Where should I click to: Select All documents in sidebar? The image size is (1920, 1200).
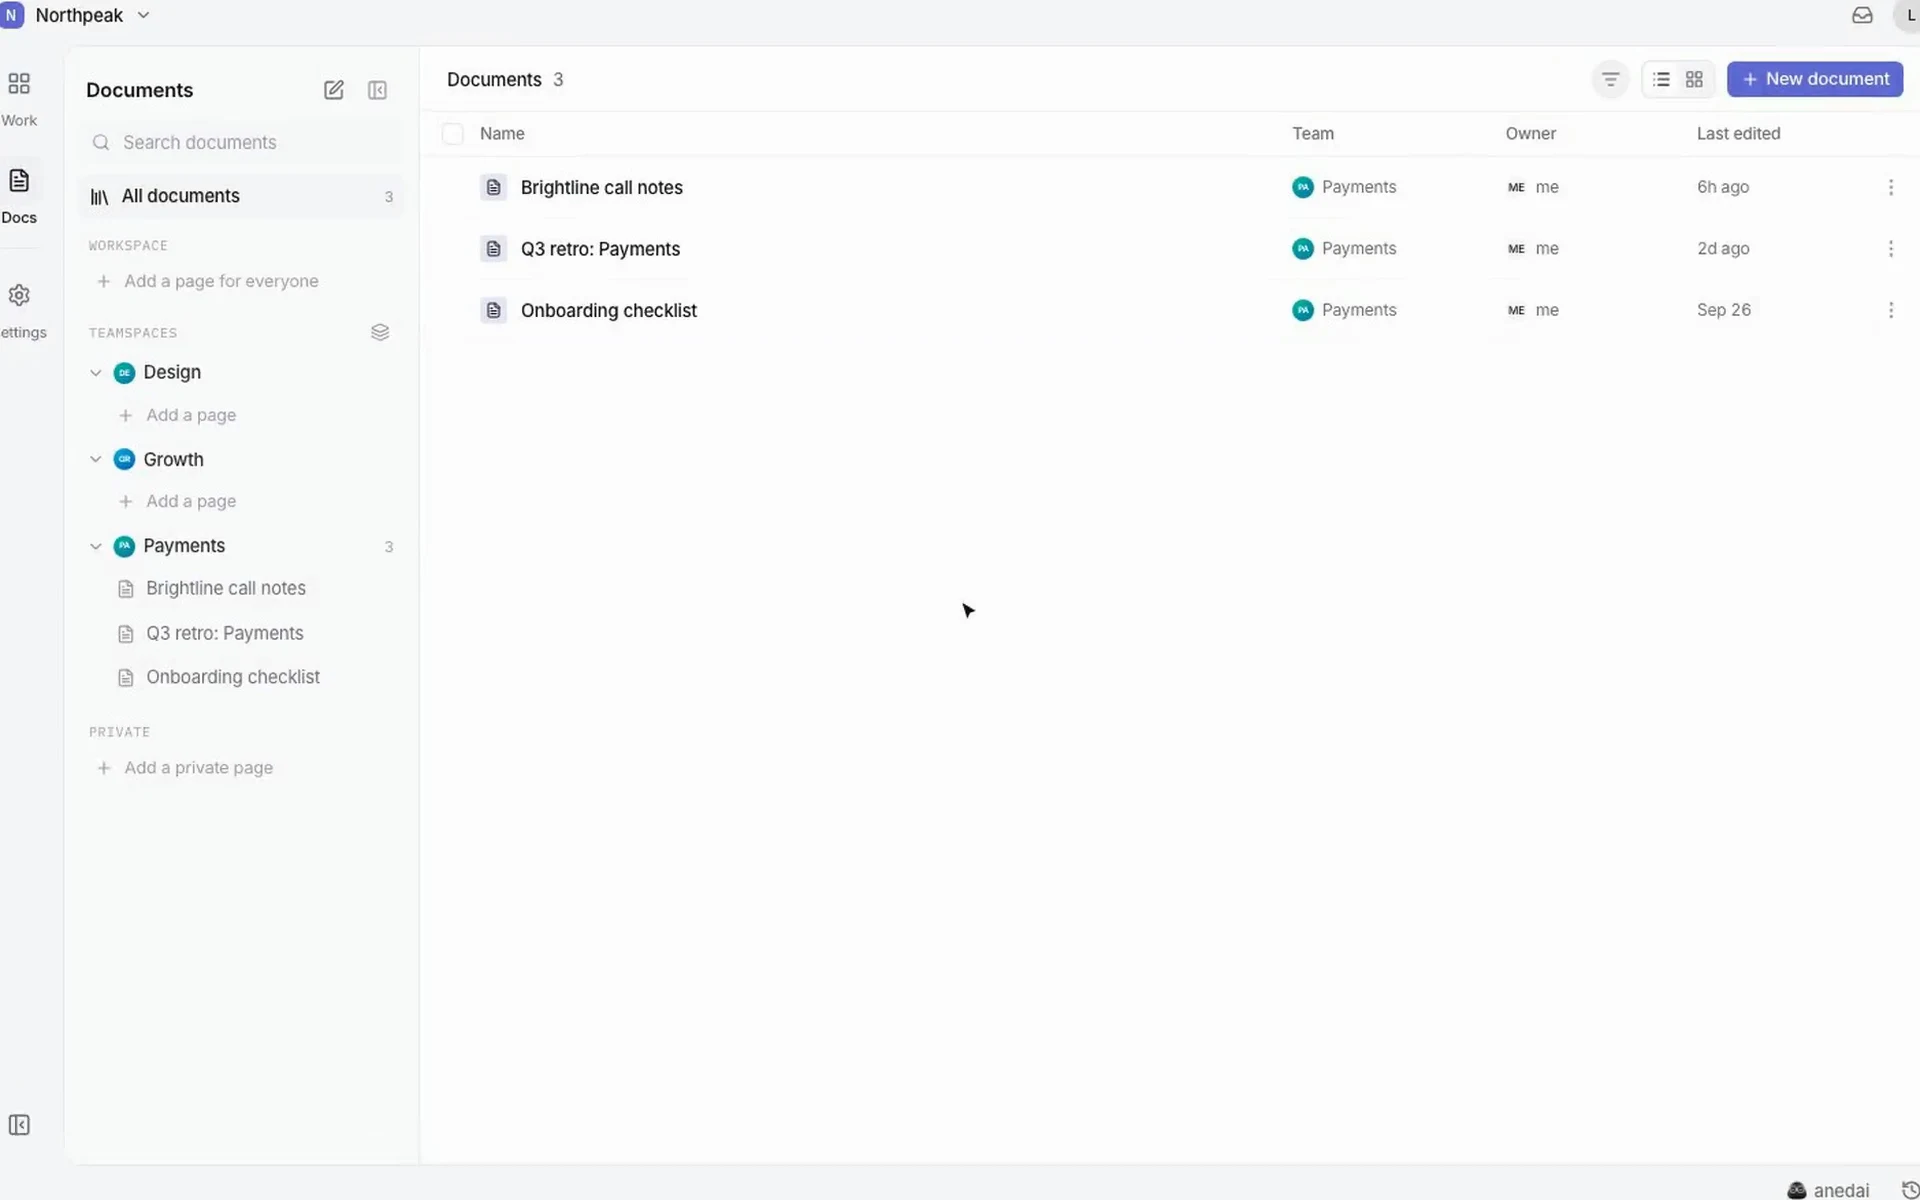pos(241,196)
